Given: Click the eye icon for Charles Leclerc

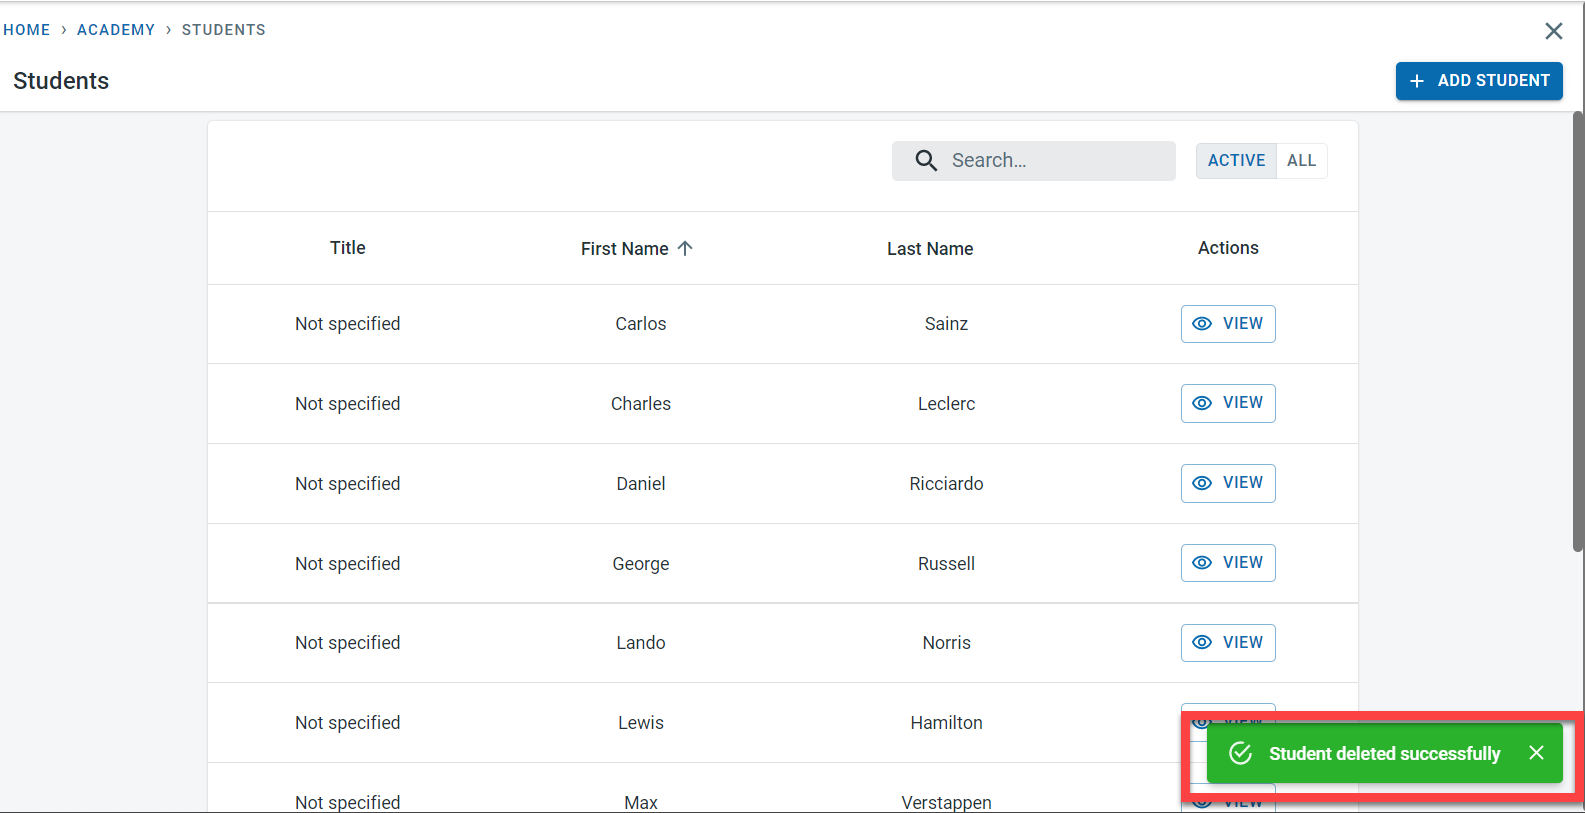Looking at the screenshot, I should [1202, 403].
